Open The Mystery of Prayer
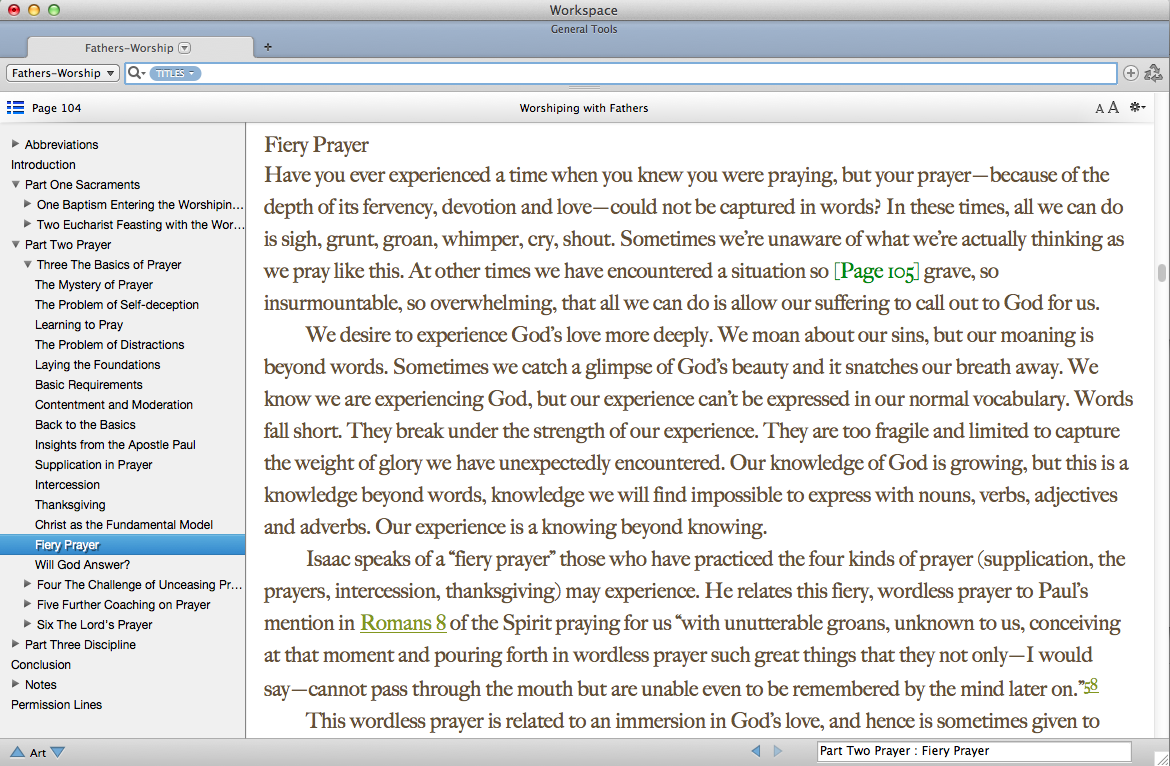 [x=93, y=284]
